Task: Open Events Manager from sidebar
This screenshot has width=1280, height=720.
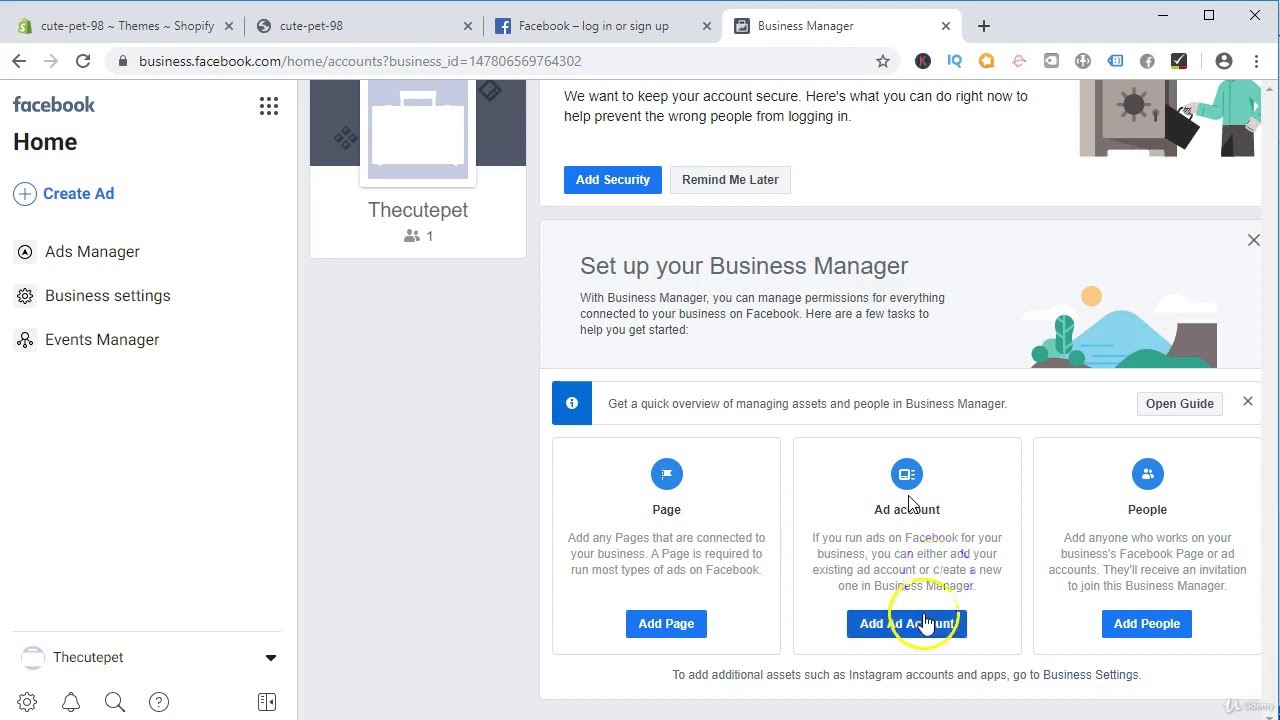Action: point(102,340)
